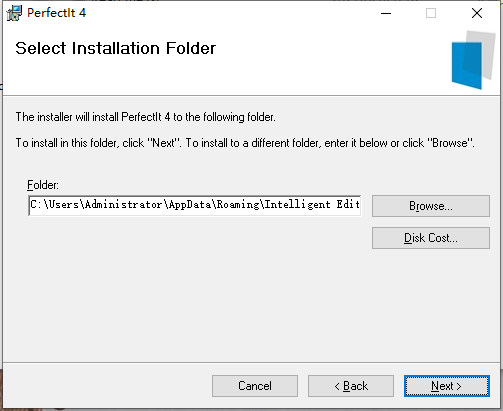The height and width of the screenshot is (411, 503).
Task: Click the installer will install PerfectIt 4 sentence
Action: click(x=145, y=117)
